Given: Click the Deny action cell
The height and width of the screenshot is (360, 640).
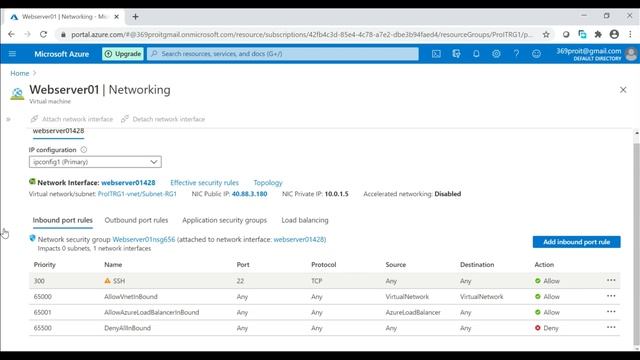Looking at the screenshot, I should [x=547, y=328].
